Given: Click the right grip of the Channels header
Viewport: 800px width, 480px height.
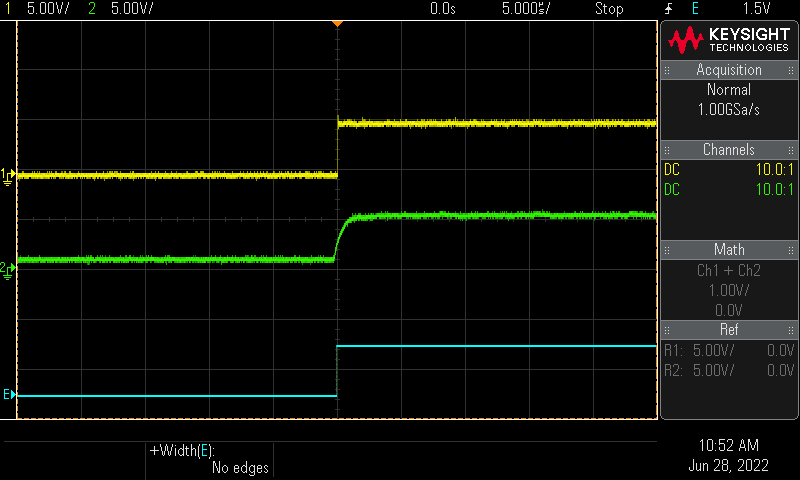Looking at the screenshot, I should pos(791,150).
